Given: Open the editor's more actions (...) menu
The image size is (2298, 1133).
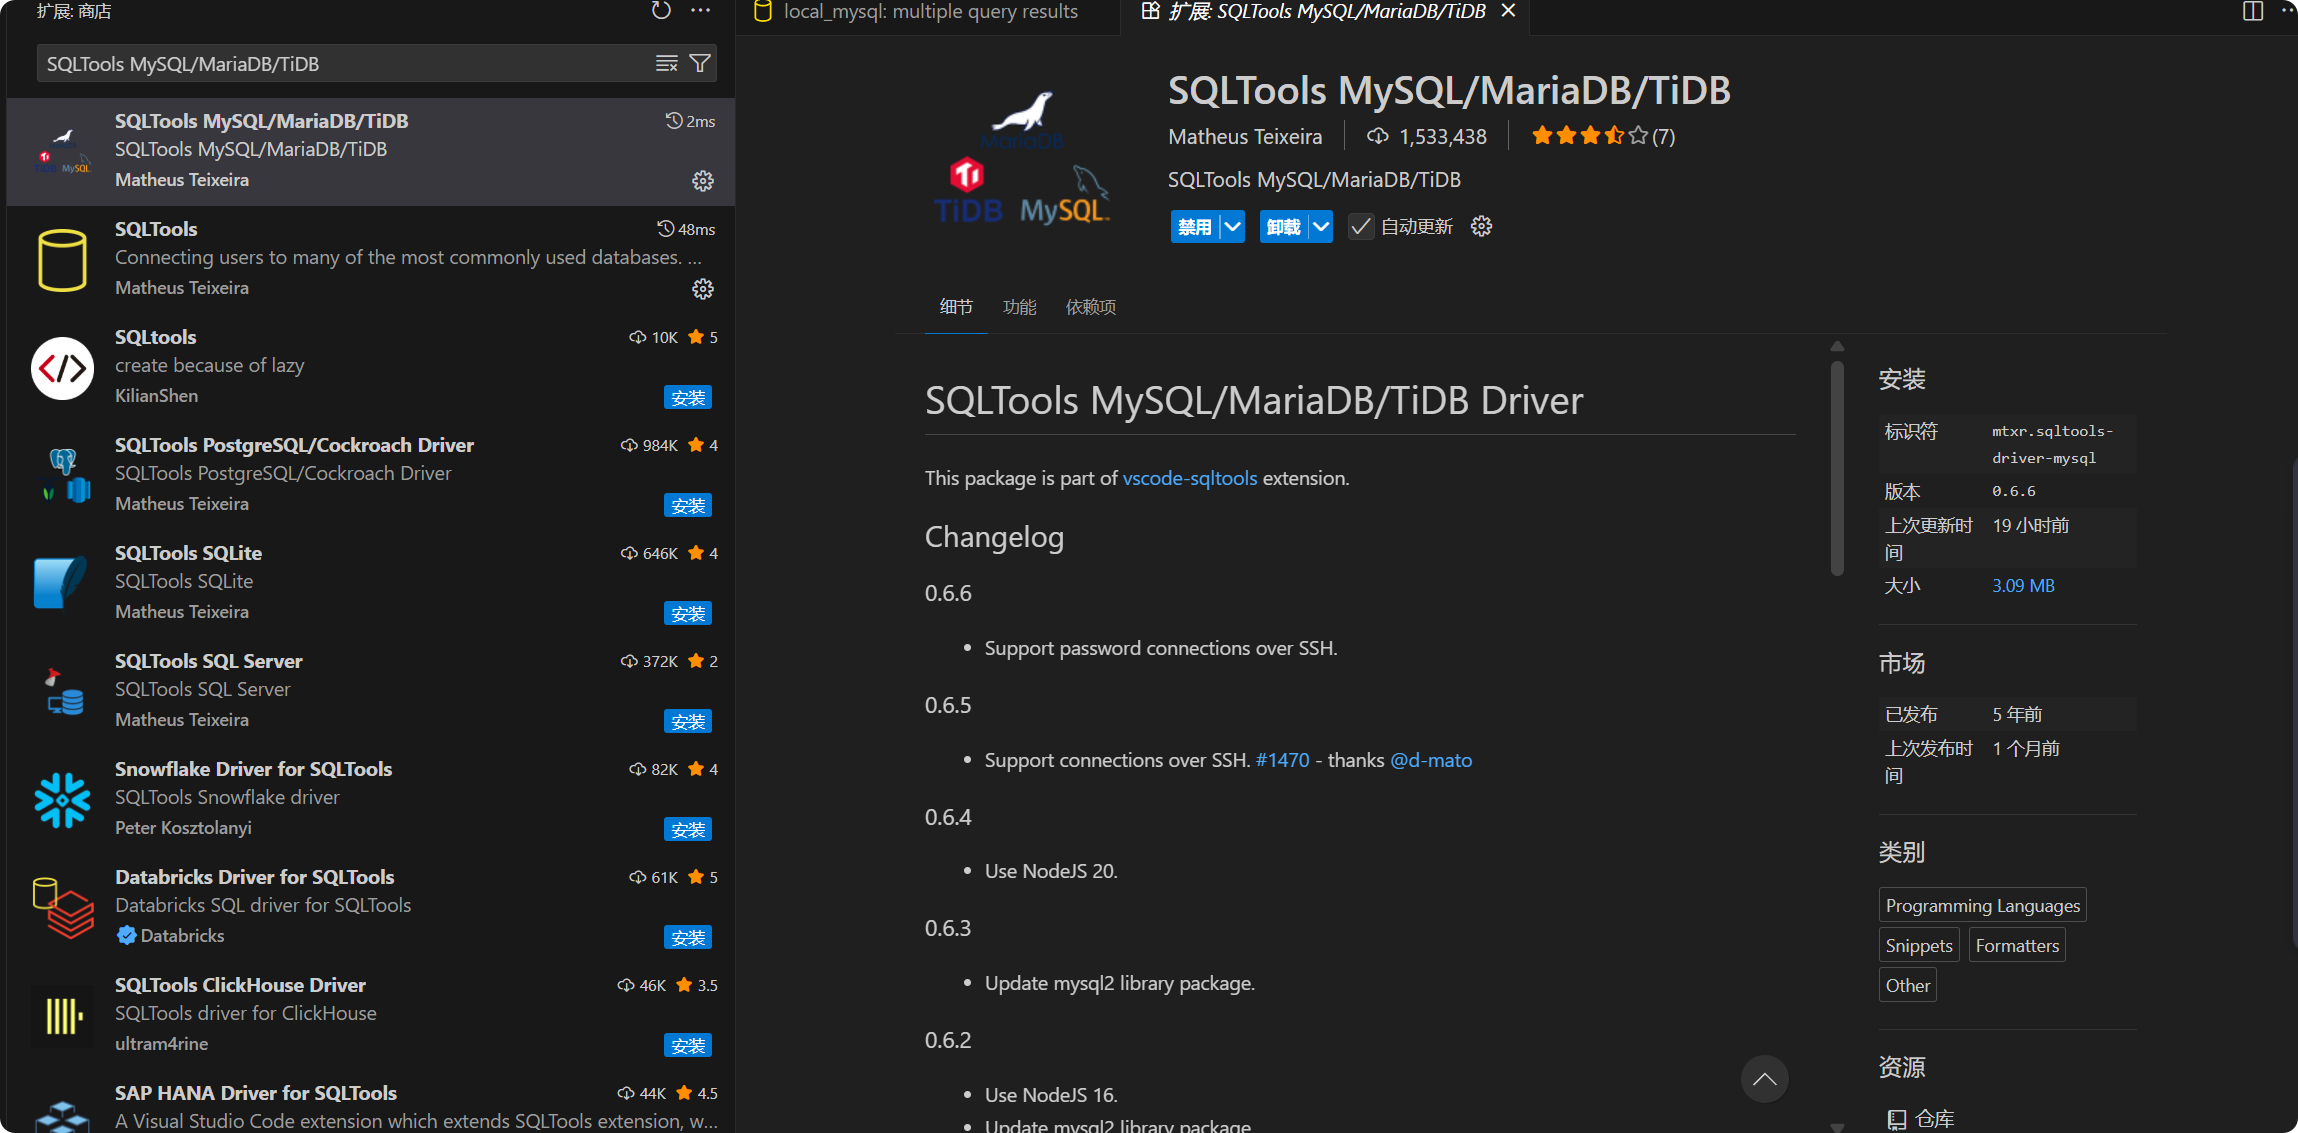Looking at the screenshot, I should point(2289,12).
